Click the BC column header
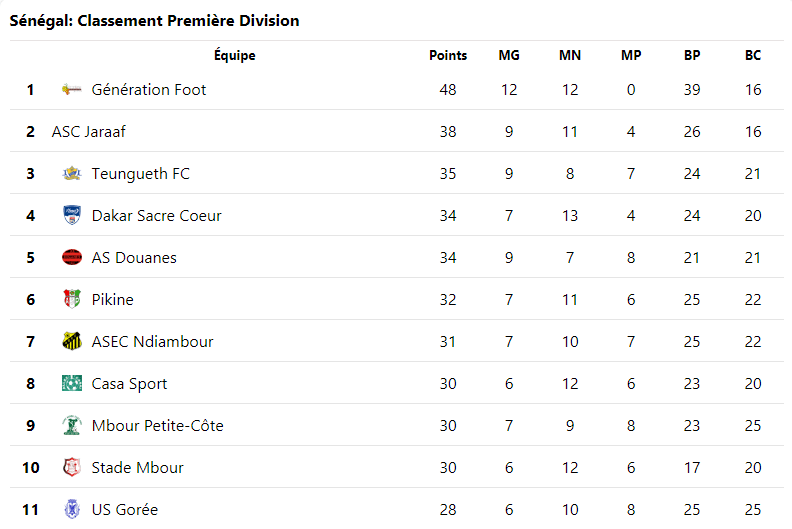Viewport: 792px width, 529px height. pos(753,56)
